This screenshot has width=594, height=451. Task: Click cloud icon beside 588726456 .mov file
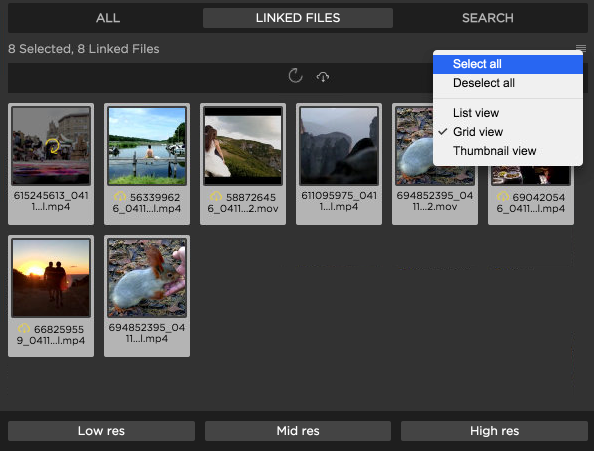(x=216, y=196)
